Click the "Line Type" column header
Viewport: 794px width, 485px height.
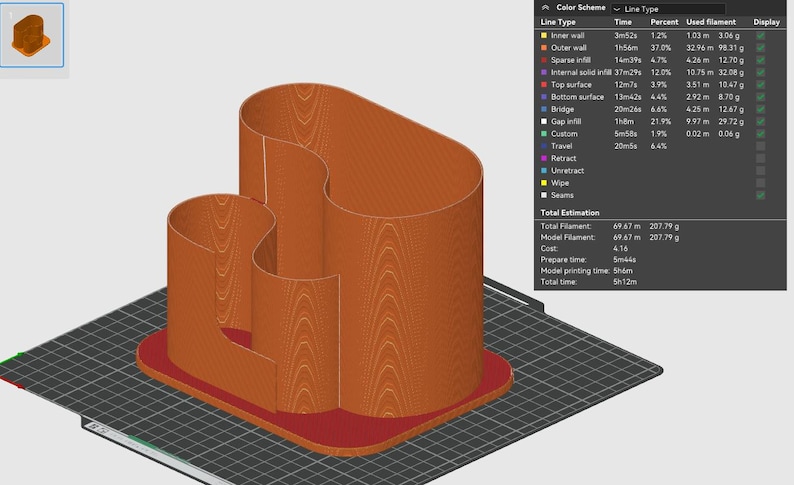pyautogui.click(x=558, y=22)
